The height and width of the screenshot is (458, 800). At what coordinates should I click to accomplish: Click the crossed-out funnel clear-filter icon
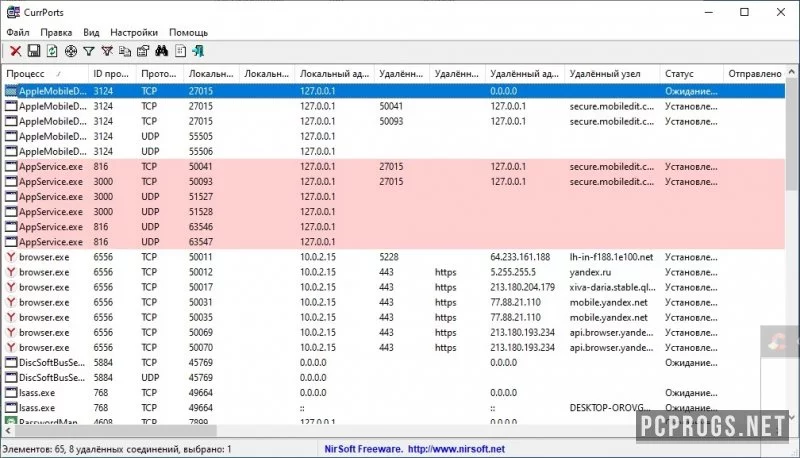click(x=107, y=51)
